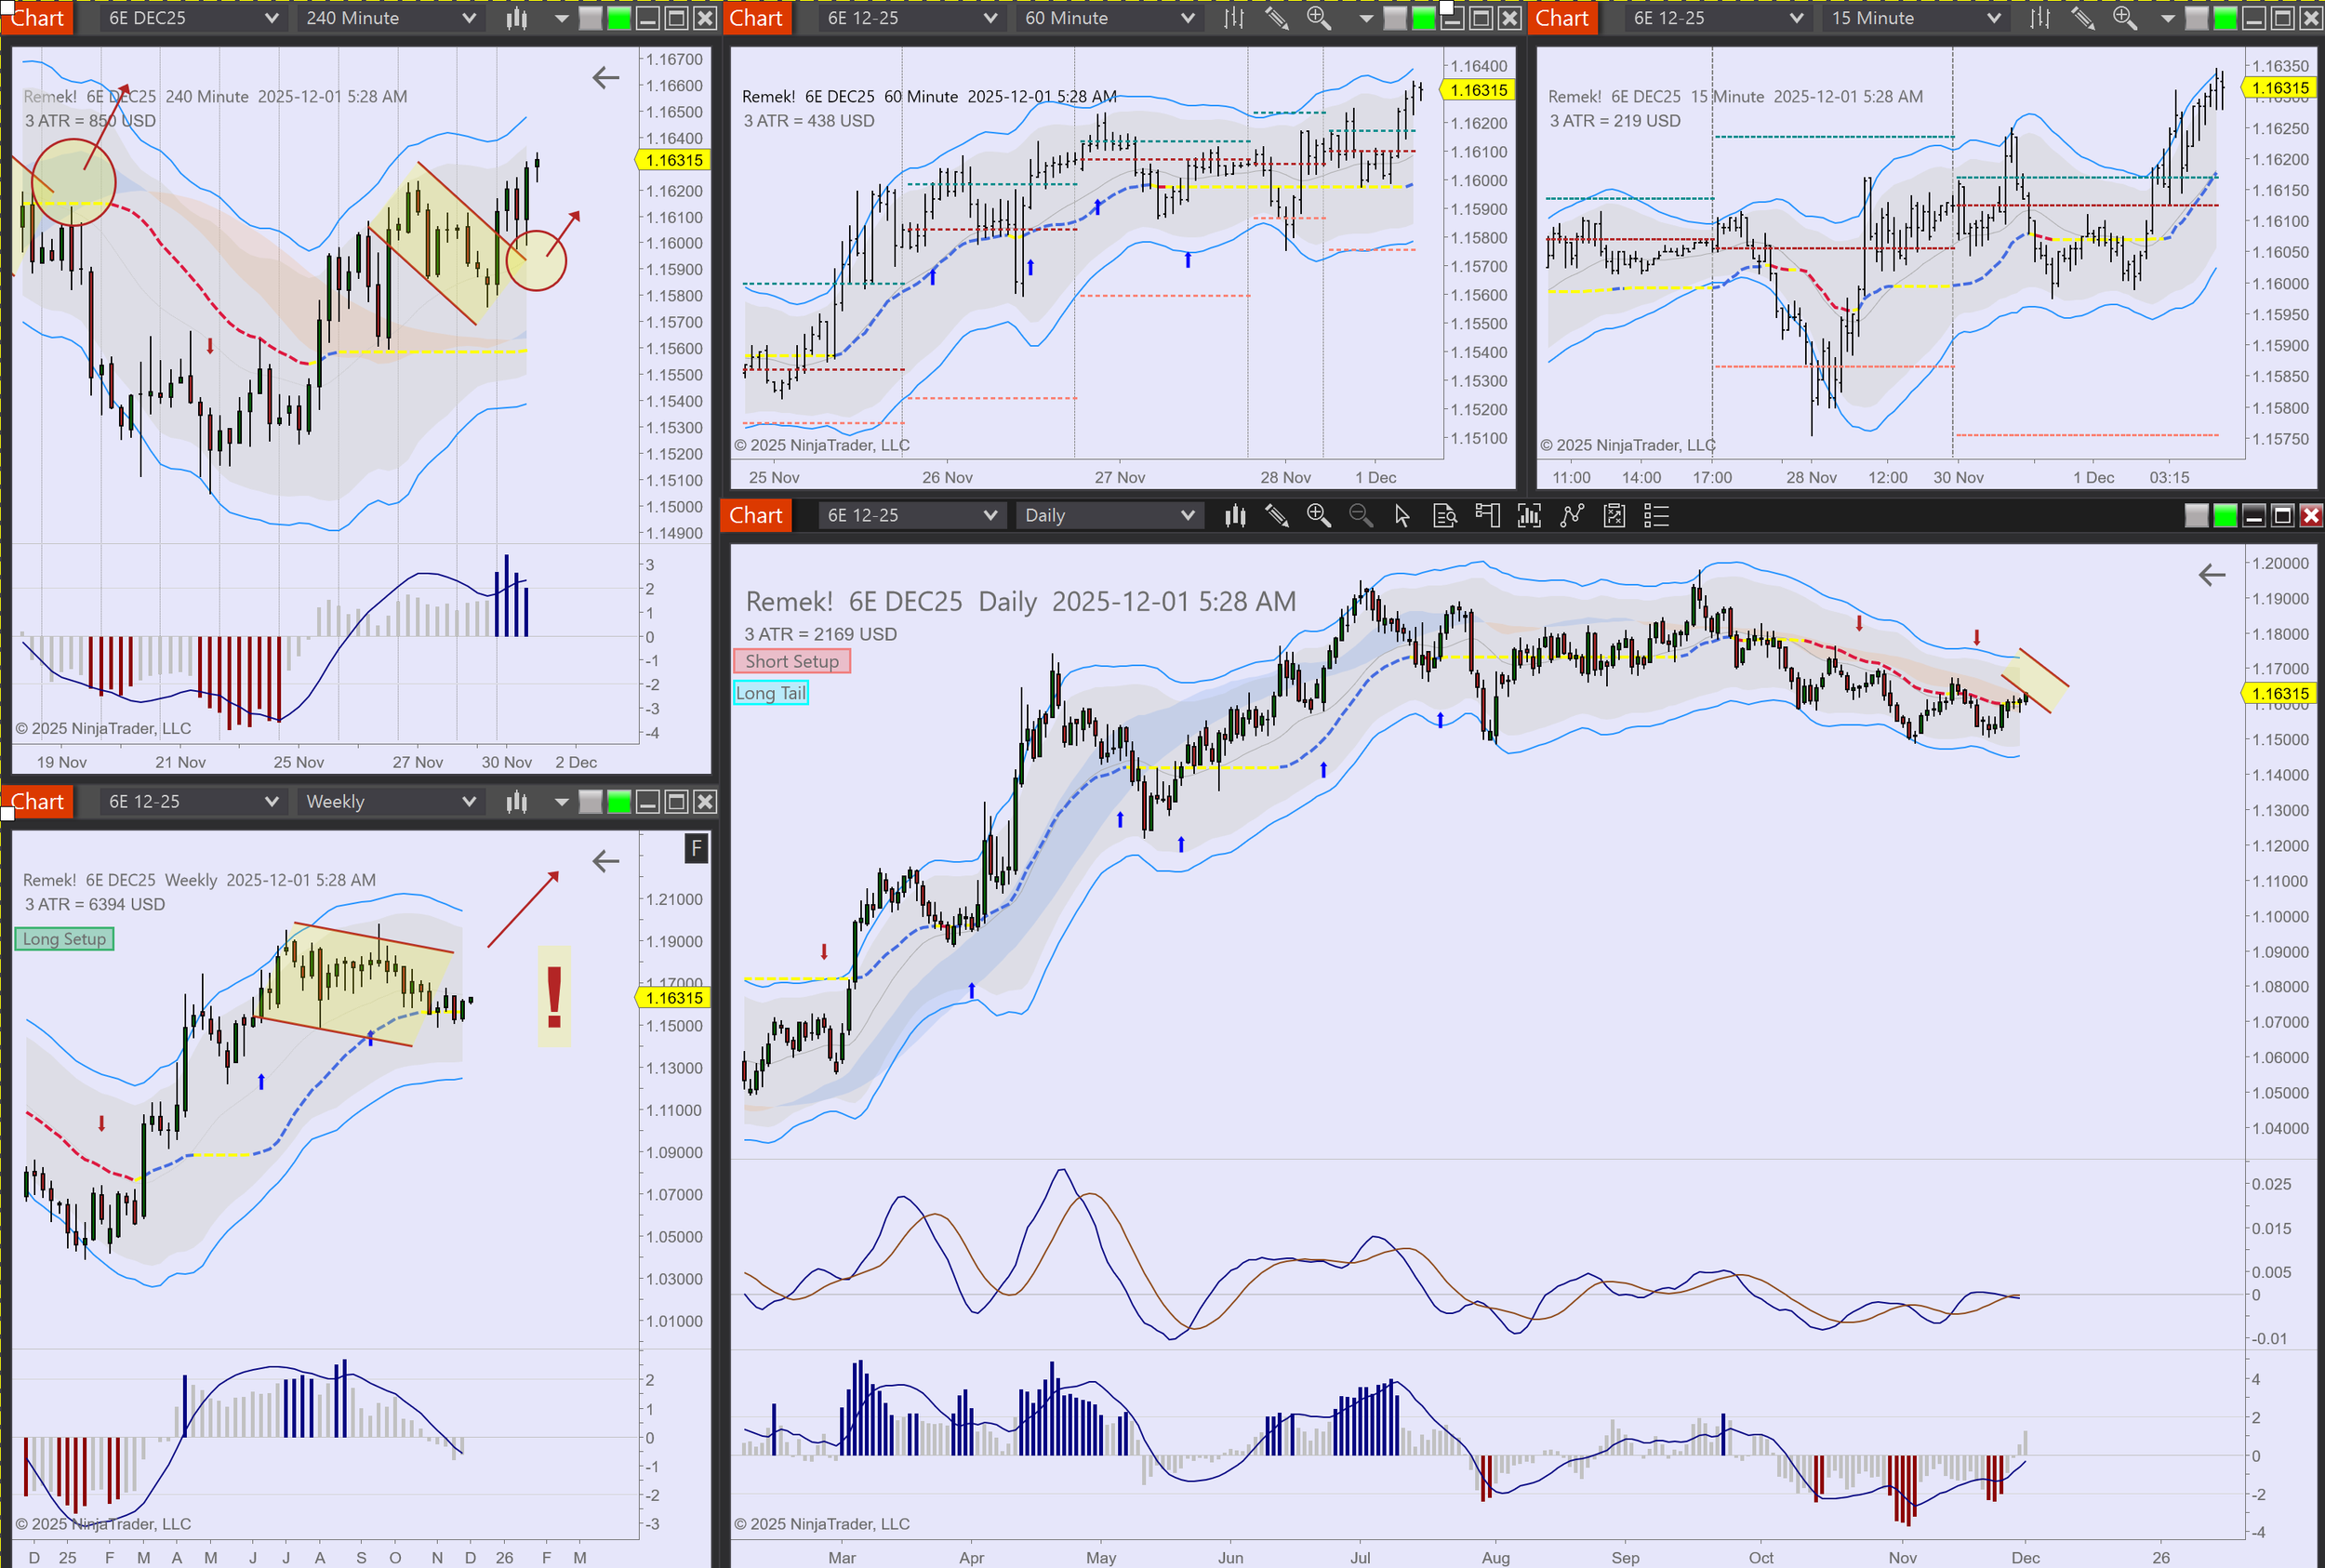Open the Data Box icon in Daily chart
Screen dimensions: 2325x1568
(1444, 516)
